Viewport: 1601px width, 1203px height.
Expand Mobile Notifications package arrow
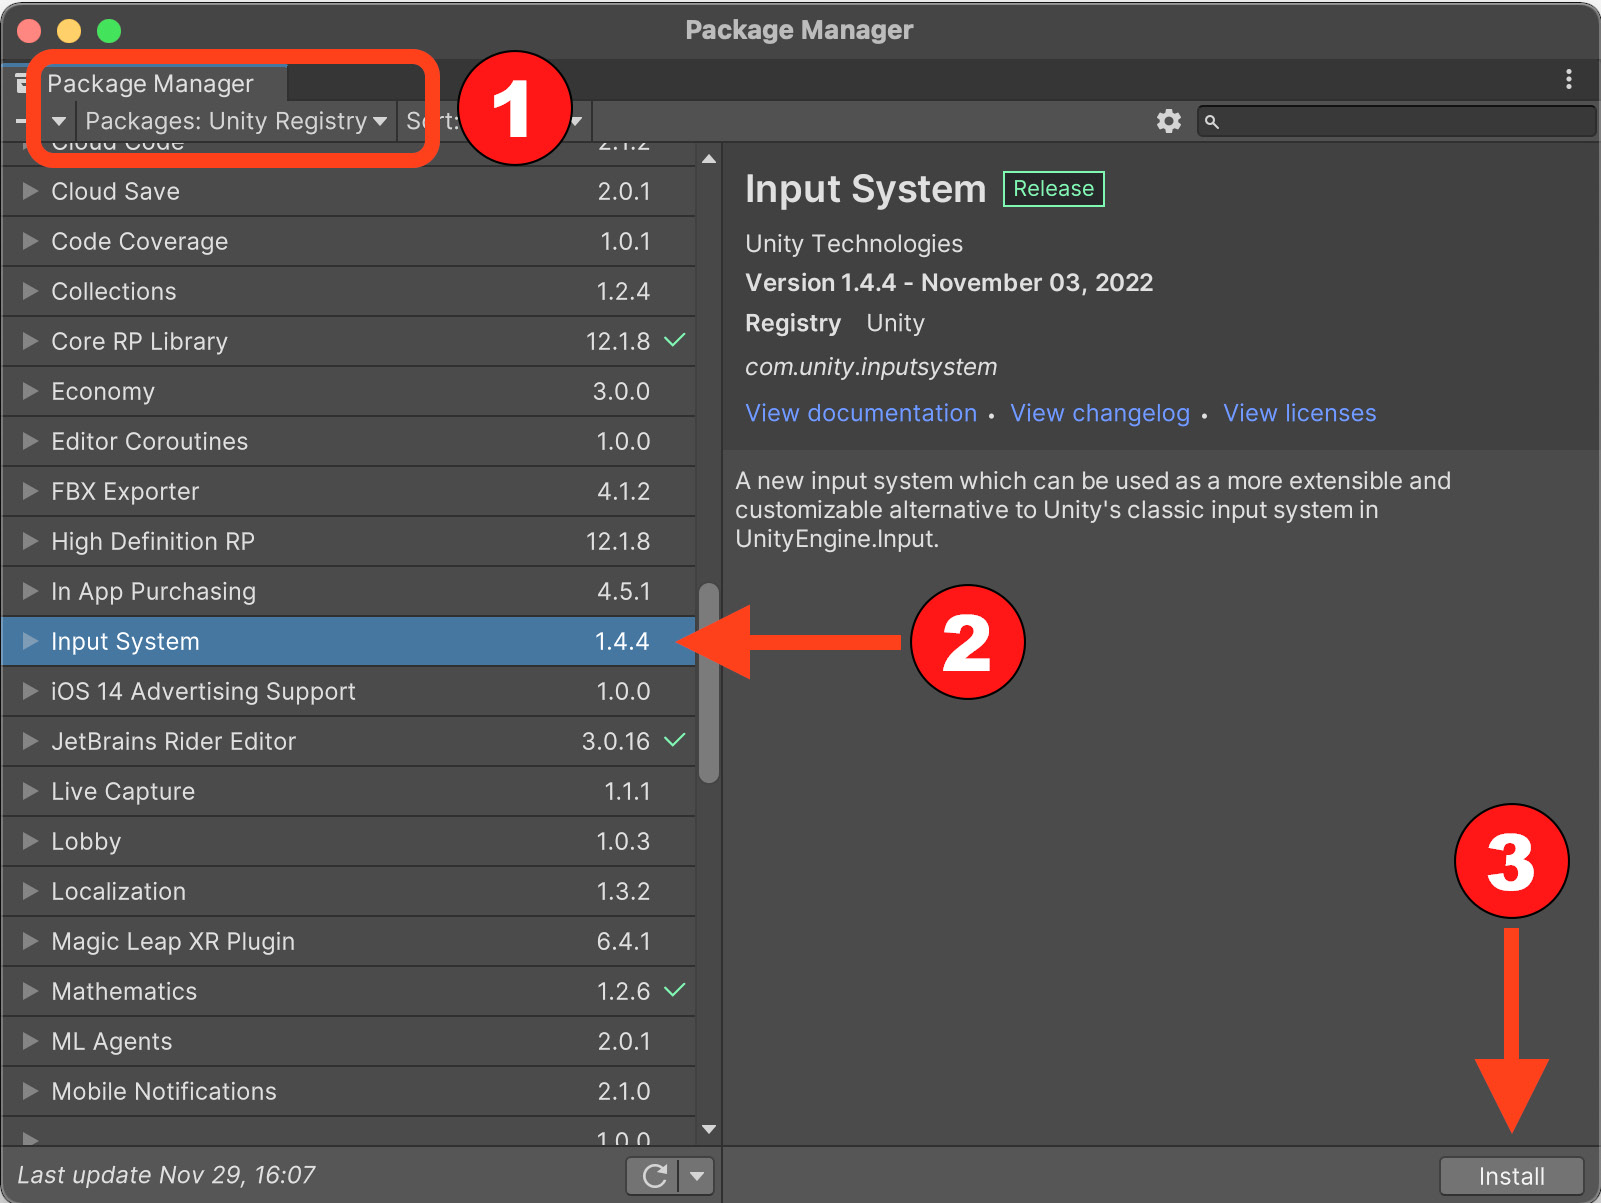click(x=30, y=1091)
